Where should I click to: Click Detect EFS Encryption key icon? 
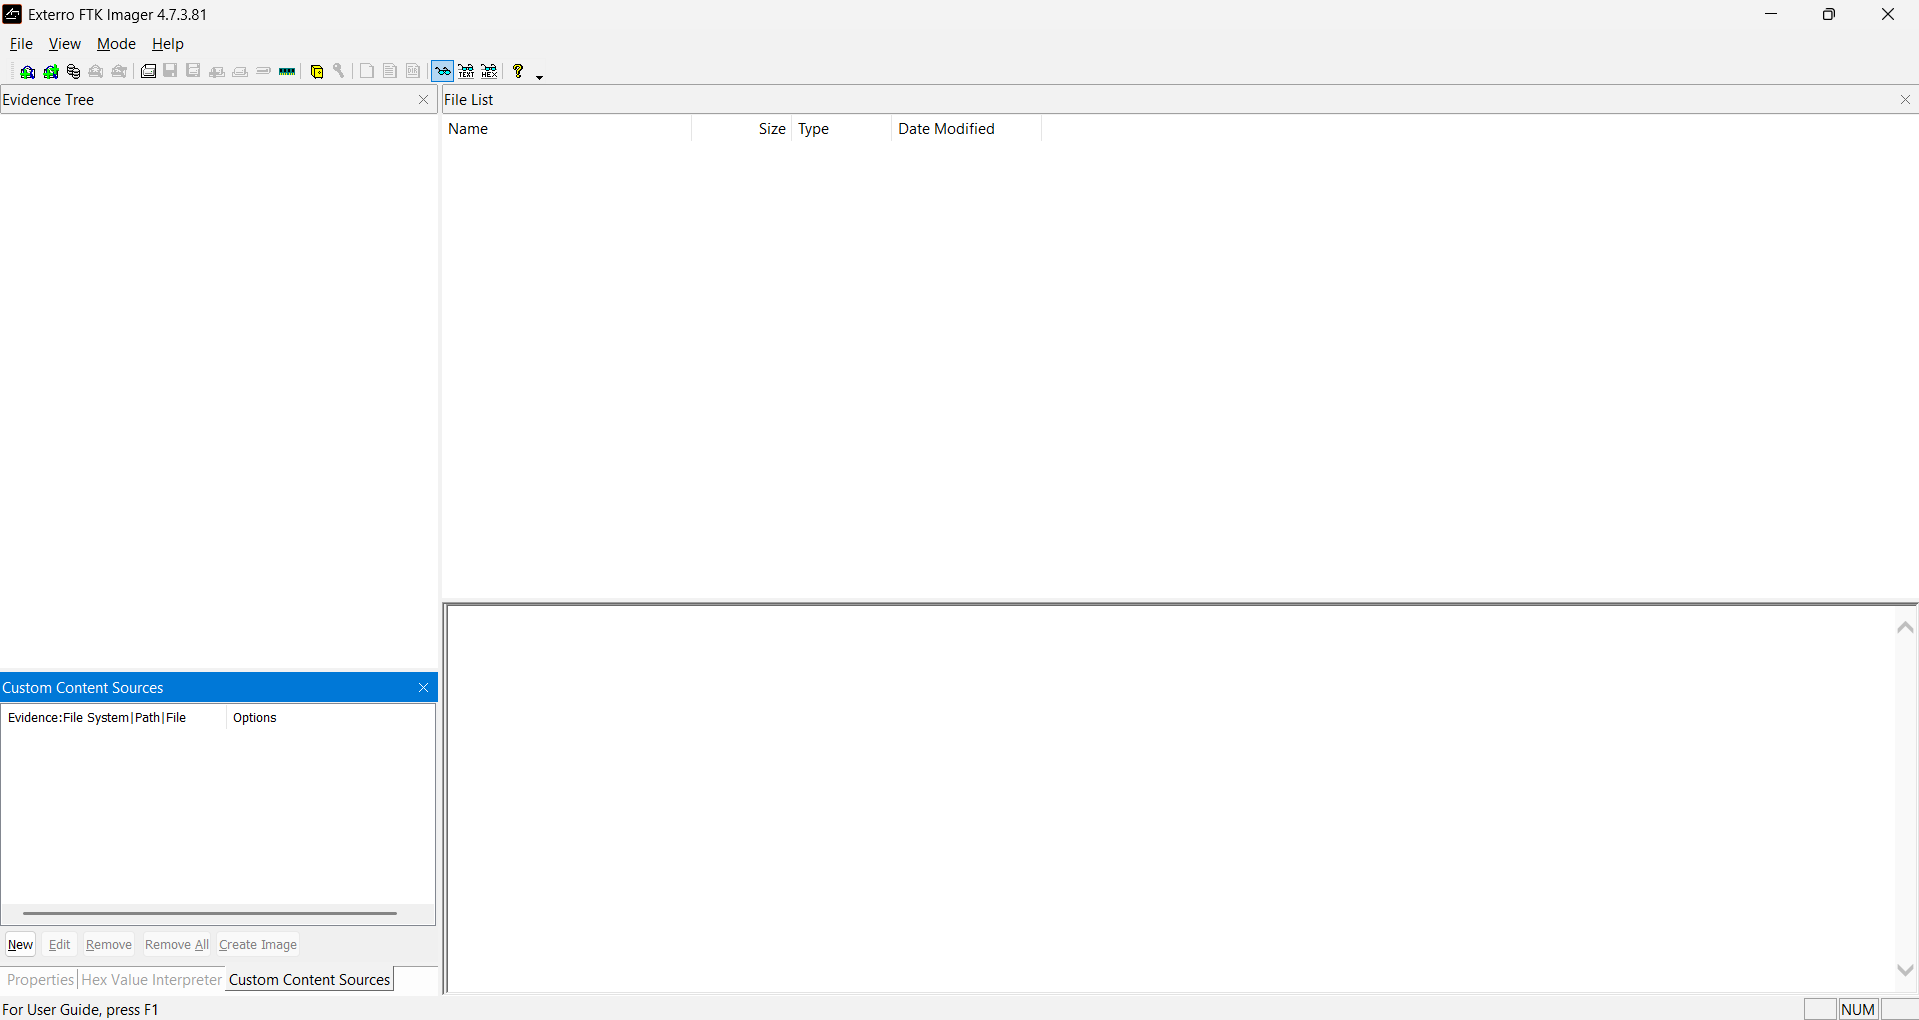[x=339, y=71]
